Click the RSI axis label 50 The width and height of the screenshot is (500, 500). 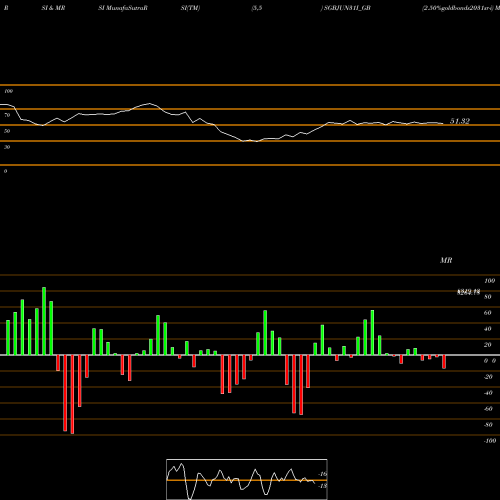7,131
